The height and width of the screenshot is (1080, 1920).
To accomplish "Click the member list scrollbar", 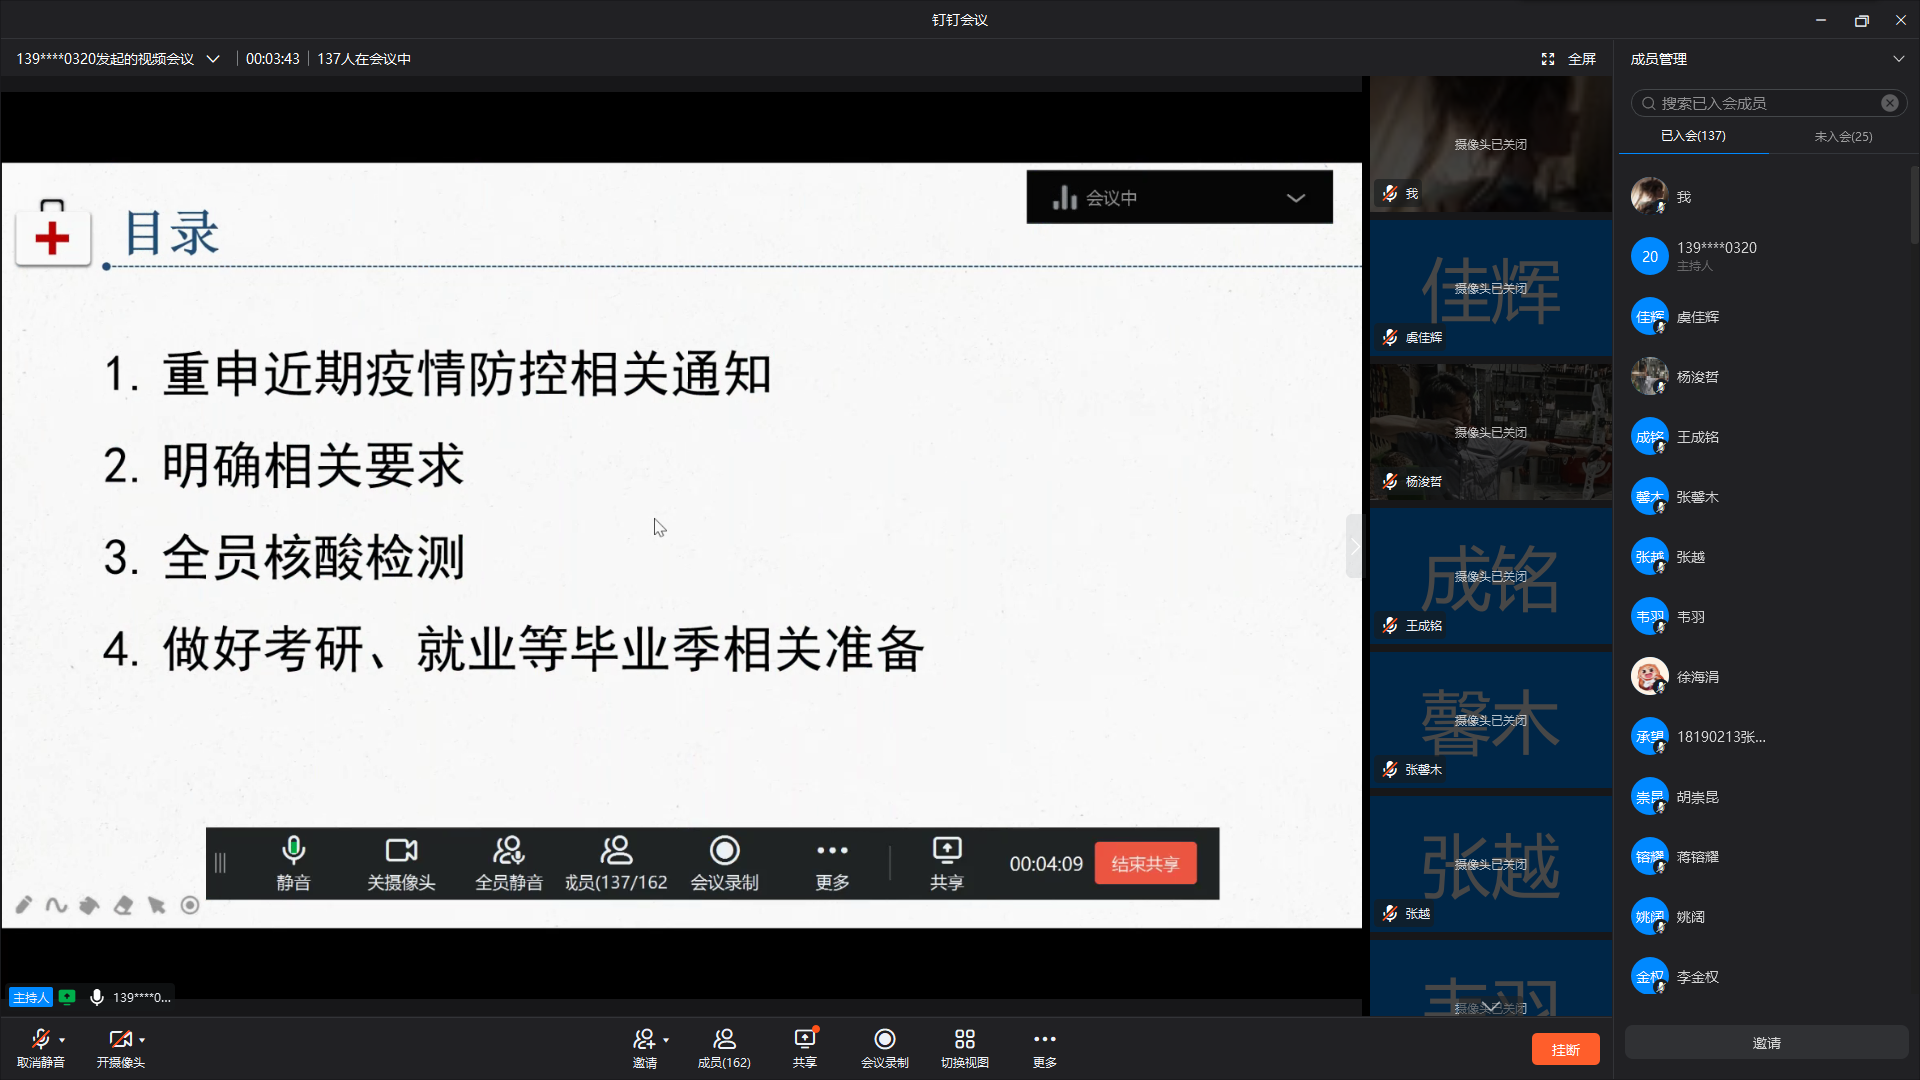I will [1914, 205].
